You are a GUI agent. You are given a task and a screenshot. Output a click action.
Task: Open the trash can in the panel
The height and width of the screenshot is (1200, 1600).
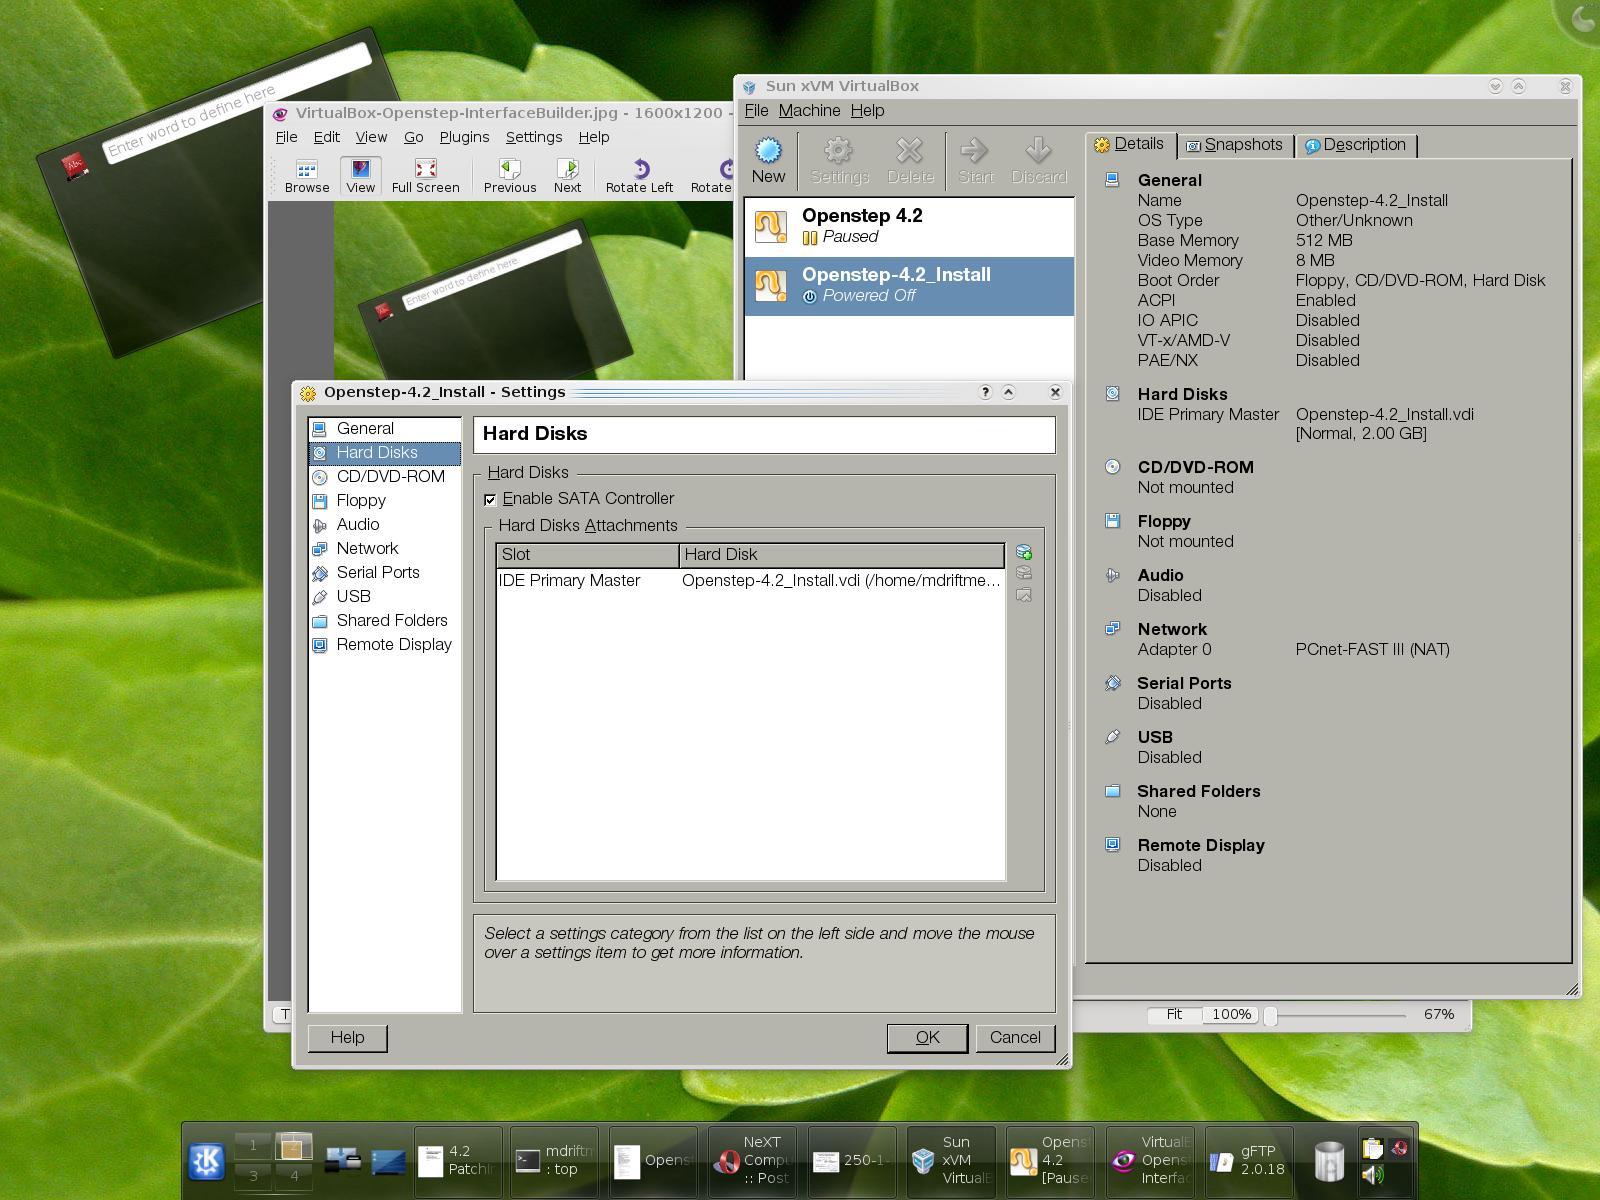[1329, 1161]
